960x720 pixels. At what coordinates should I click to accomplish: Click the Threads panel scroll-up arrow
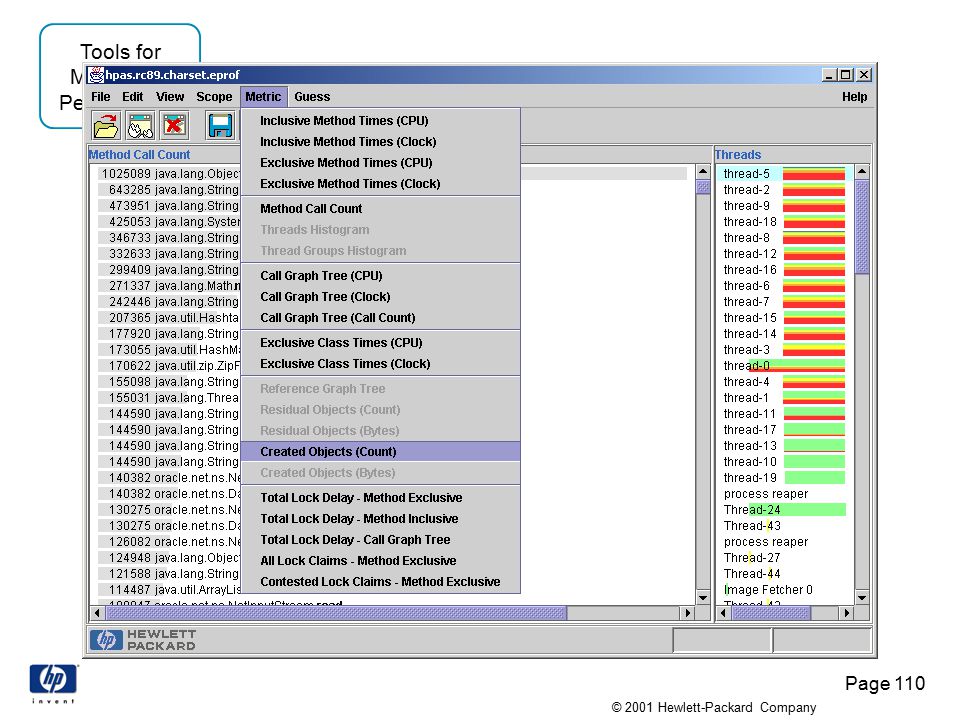[x=862, y=171]
